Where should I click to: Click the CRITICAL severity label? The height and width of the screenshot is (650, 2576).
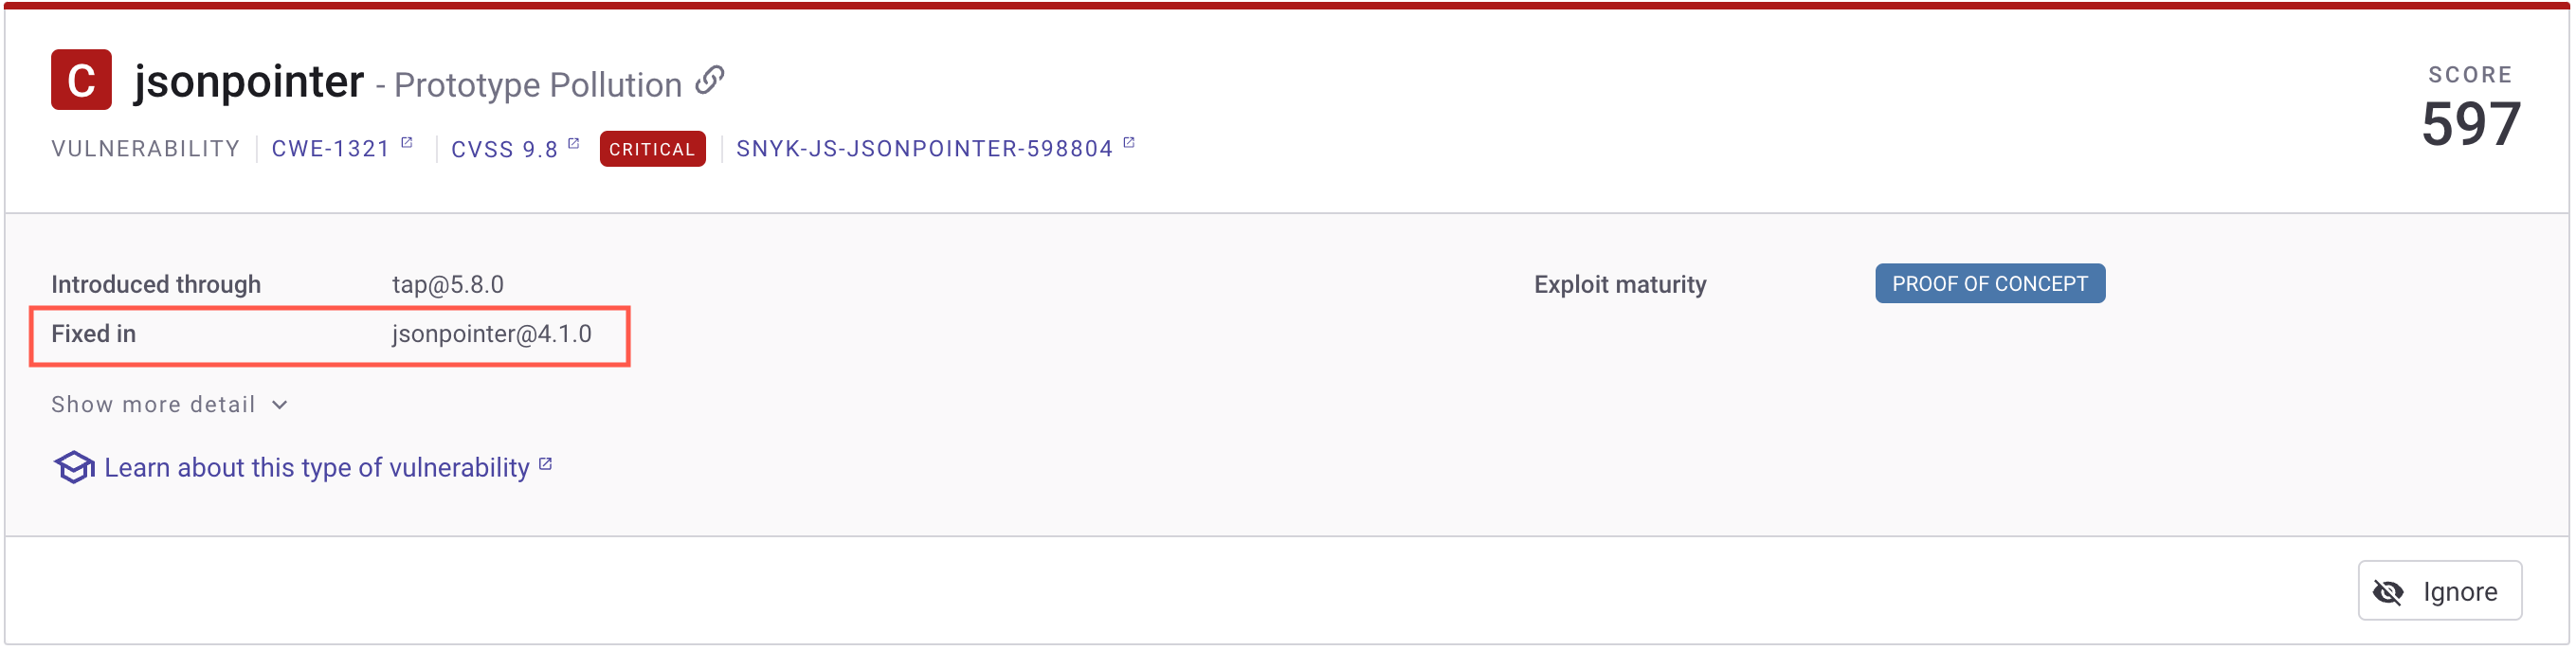coord(652,150)
